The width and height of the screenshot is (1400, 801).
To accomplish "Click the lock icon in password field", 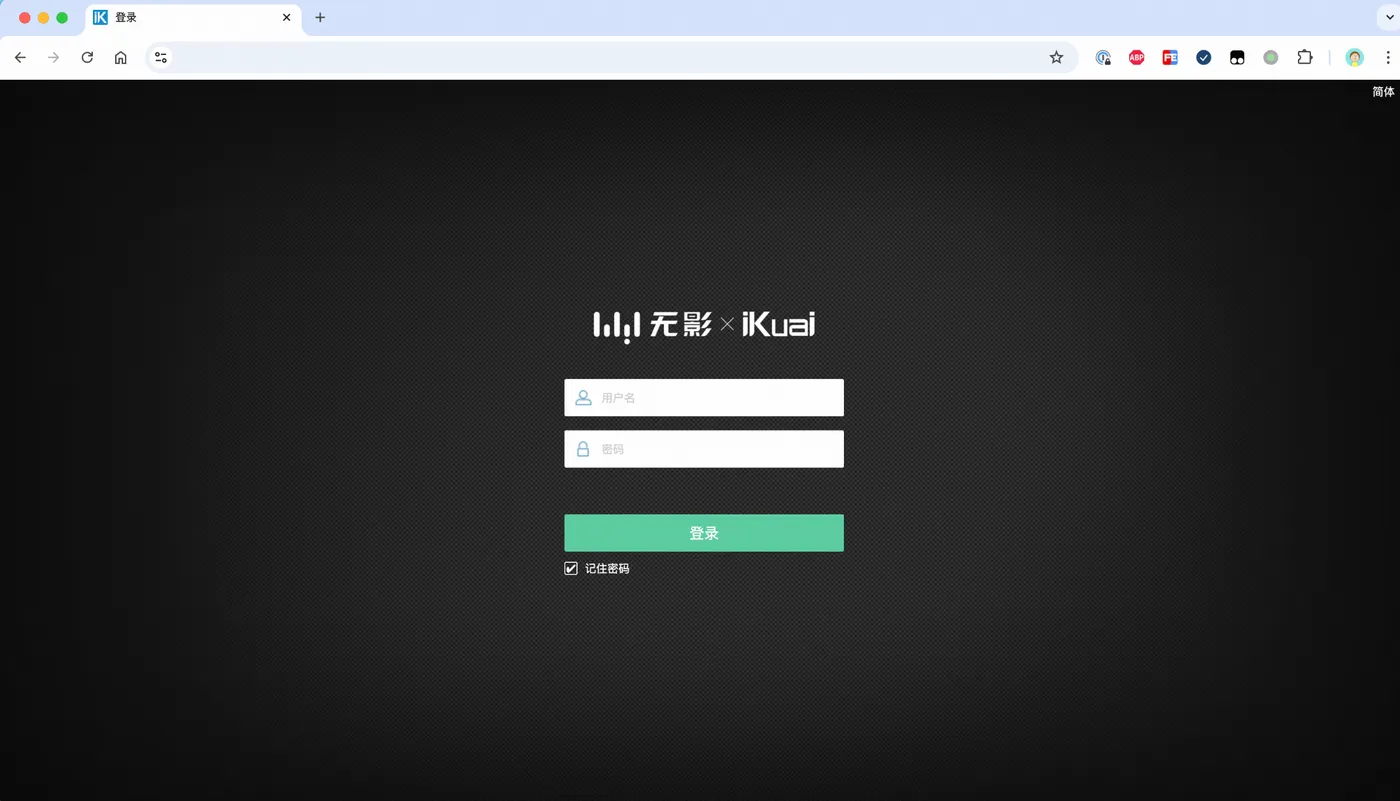I will point(583,449).
